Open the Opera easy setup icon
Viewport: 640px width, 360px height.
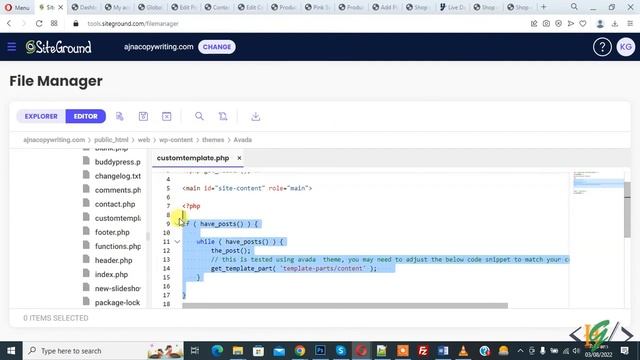point(630,24)
